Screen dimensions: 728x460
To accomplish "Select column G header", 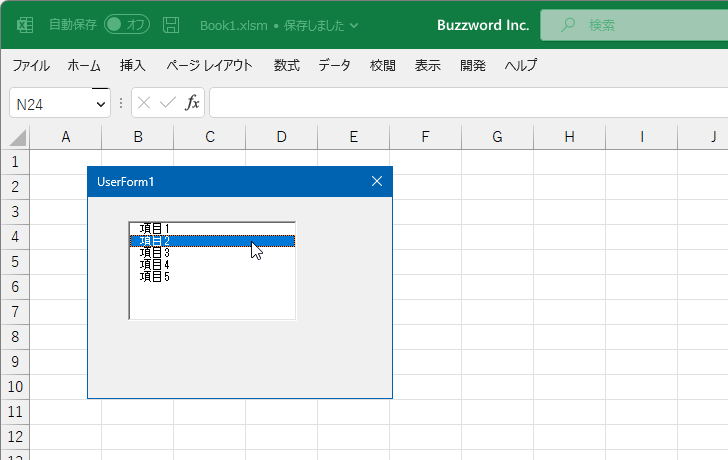I will (x=497, y=137).
